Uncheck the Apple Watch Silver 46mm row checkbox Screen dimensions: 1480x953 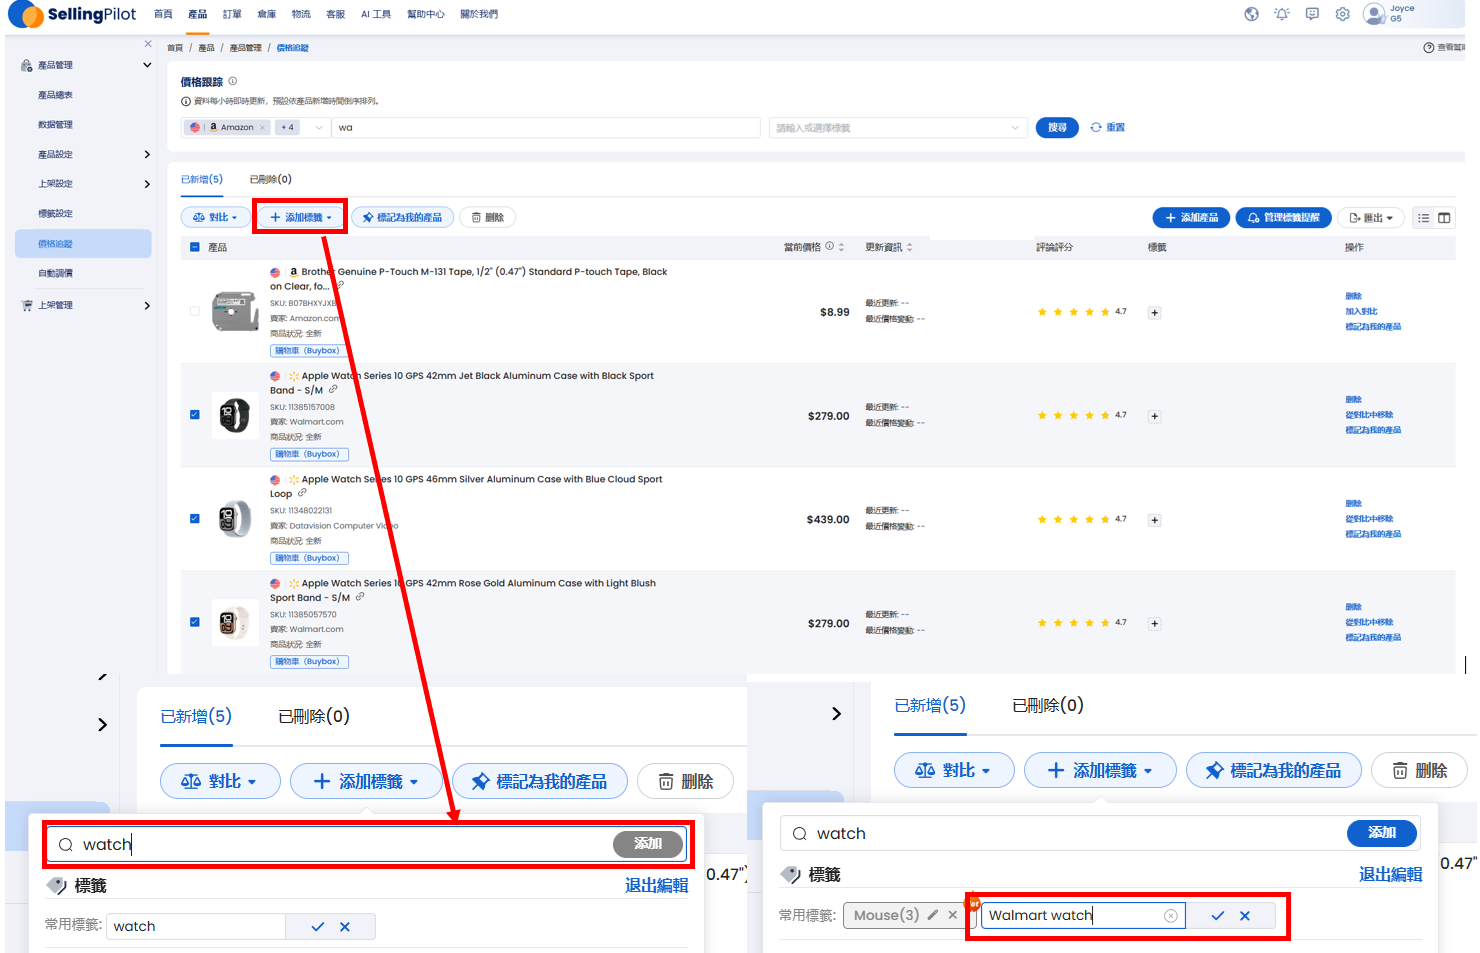click(x=195, y=519)
